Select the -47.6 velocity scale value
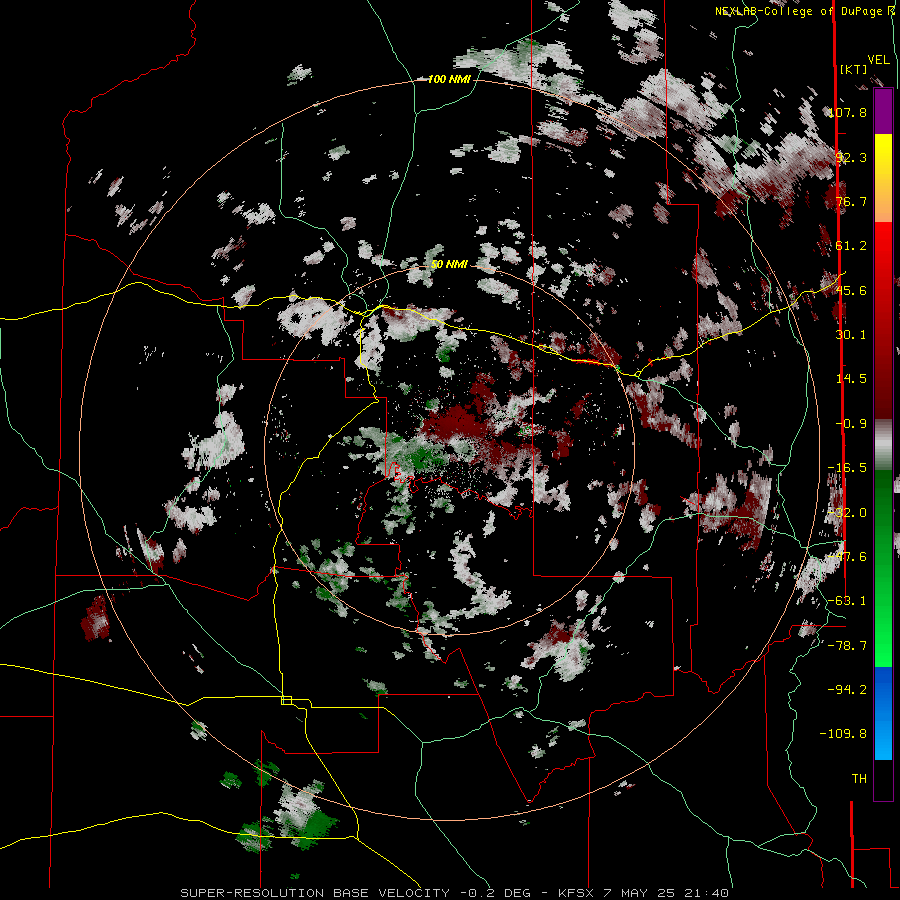The image size is (900, 900). pyautogui.click(x=848, y=557)
